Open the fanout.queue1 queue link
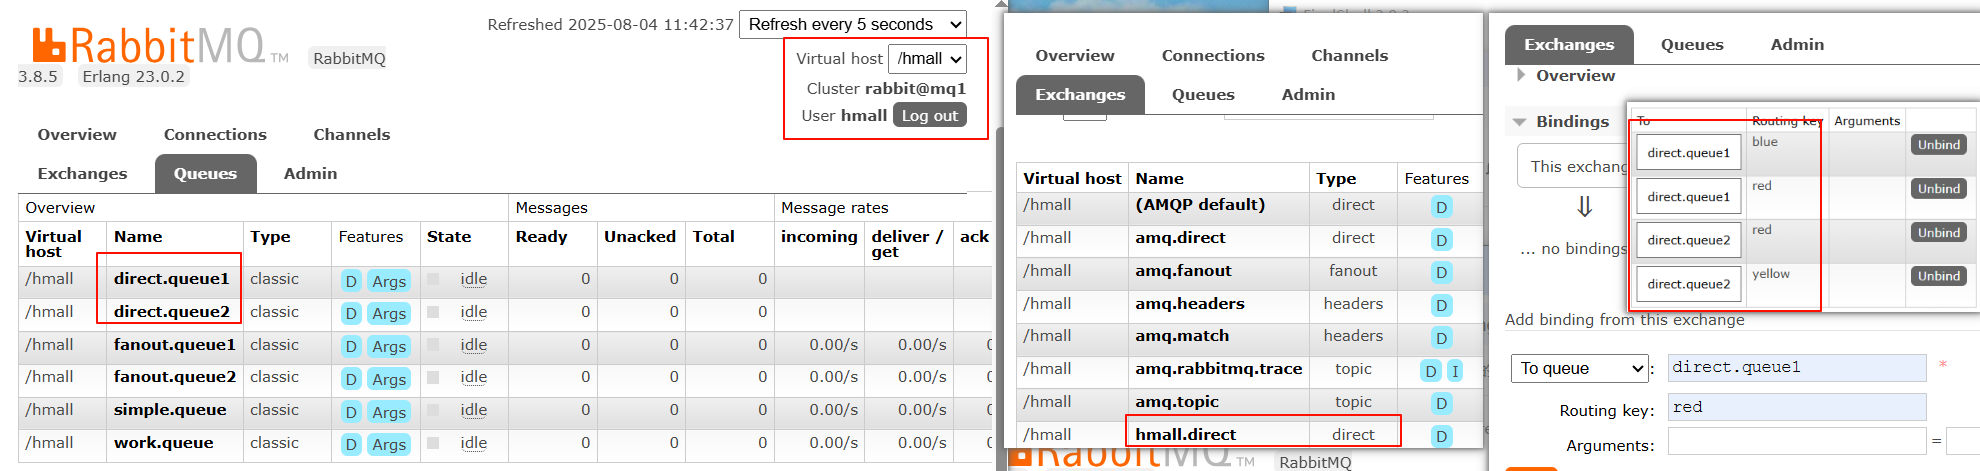This screenshot has width=1980, height=471. pyautogui.click(x=174, y=345)
